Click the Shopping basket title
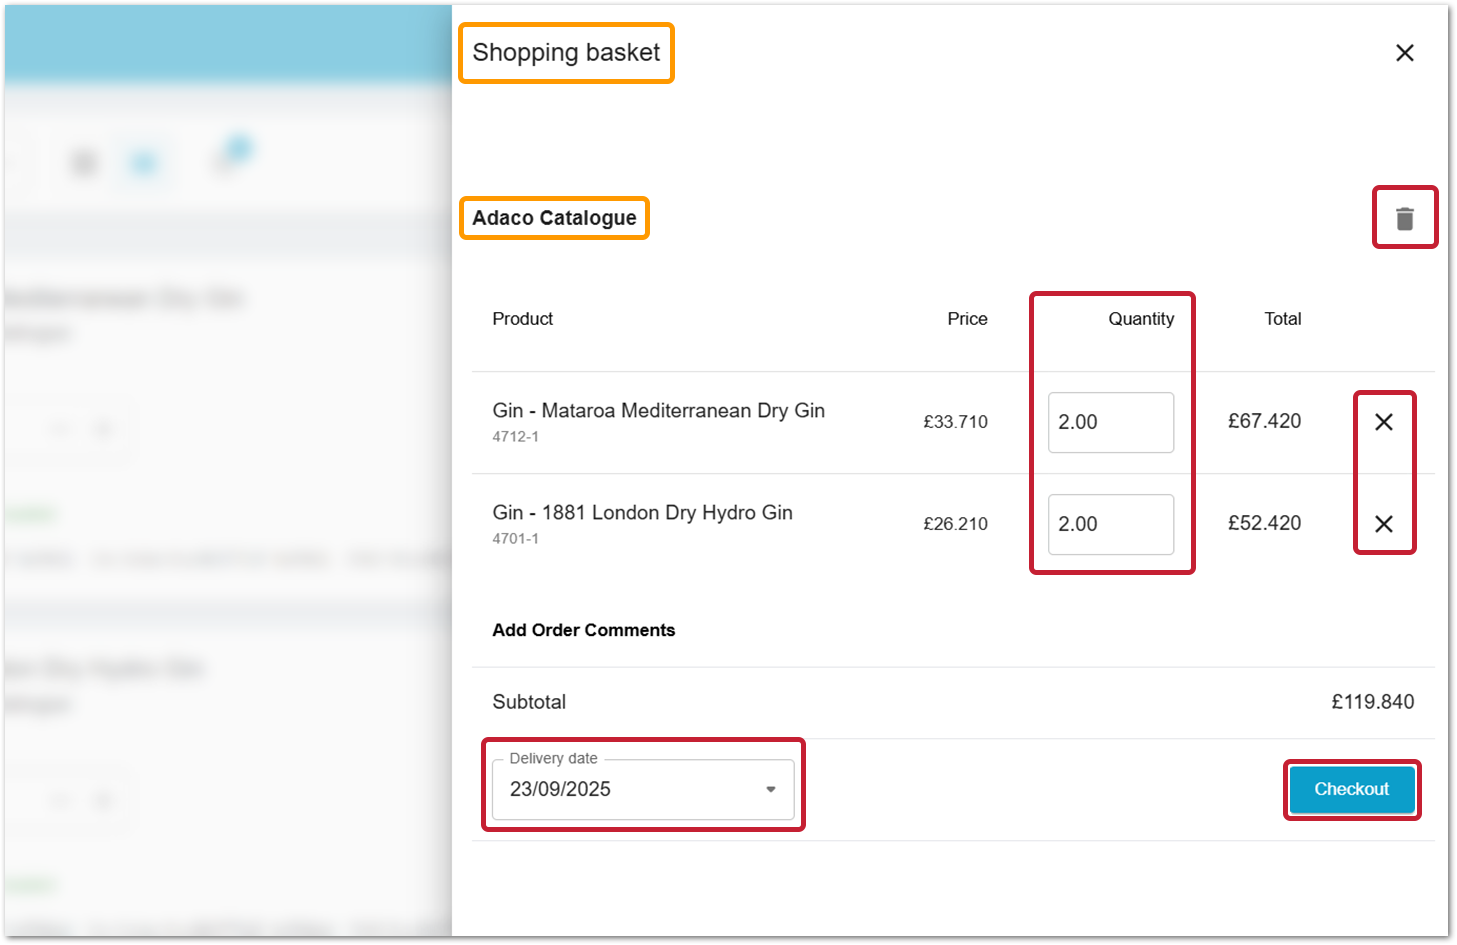 click(x=566, y=53)
